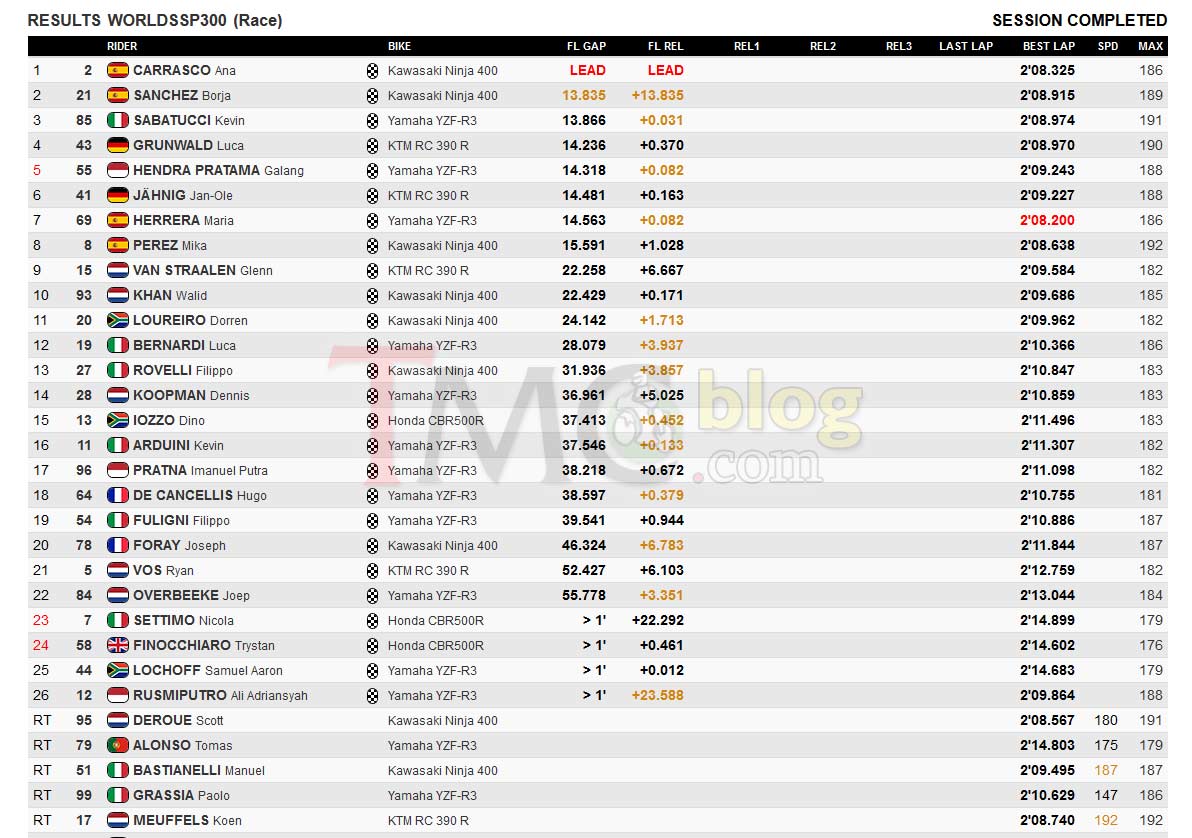Screen dimensions: 1192x838
Task: Click the chequered flag icon in PEREZ Mika row
Action: [372, 246]
